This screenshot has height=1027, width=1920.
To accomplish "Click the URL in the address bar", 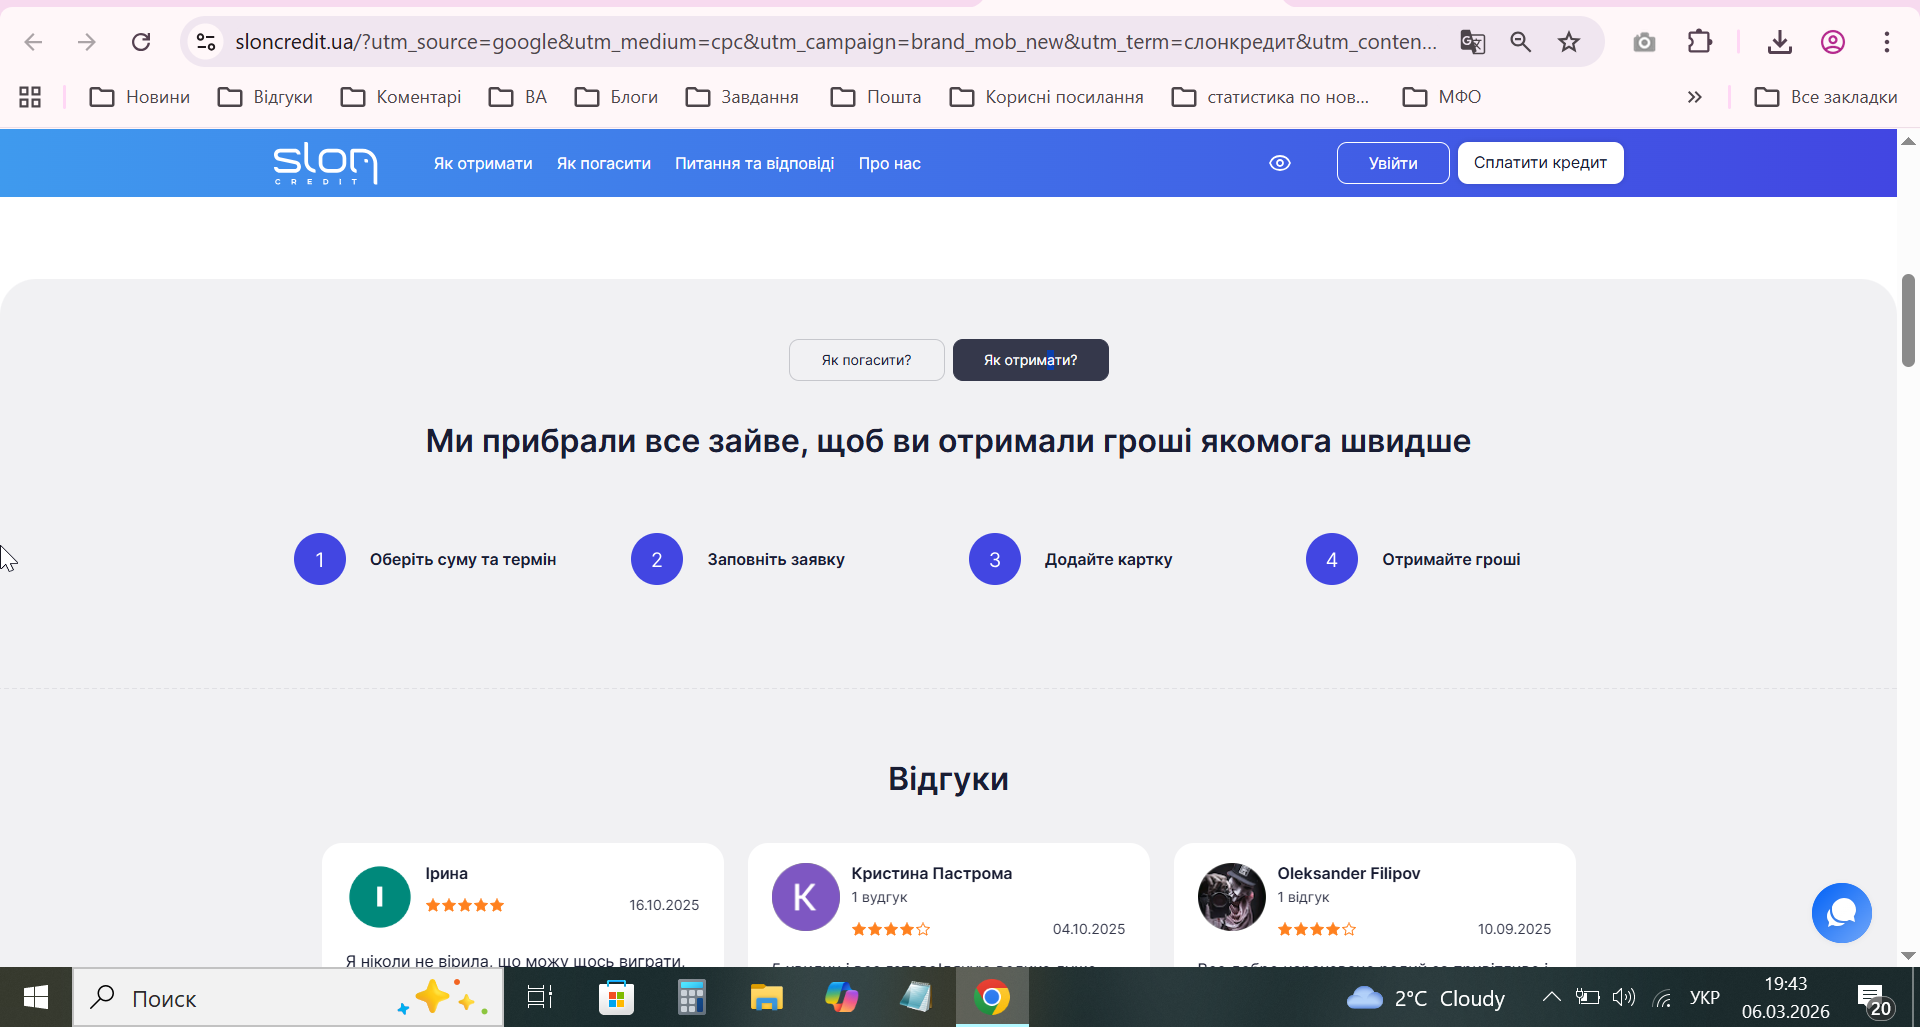I will pyautogui.click(x=836, y=42).
